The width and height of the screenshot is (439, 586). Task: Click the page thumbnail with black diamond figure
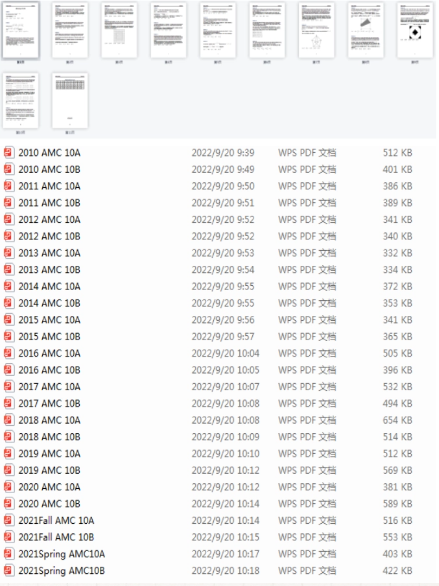click(x=415, y=30)
